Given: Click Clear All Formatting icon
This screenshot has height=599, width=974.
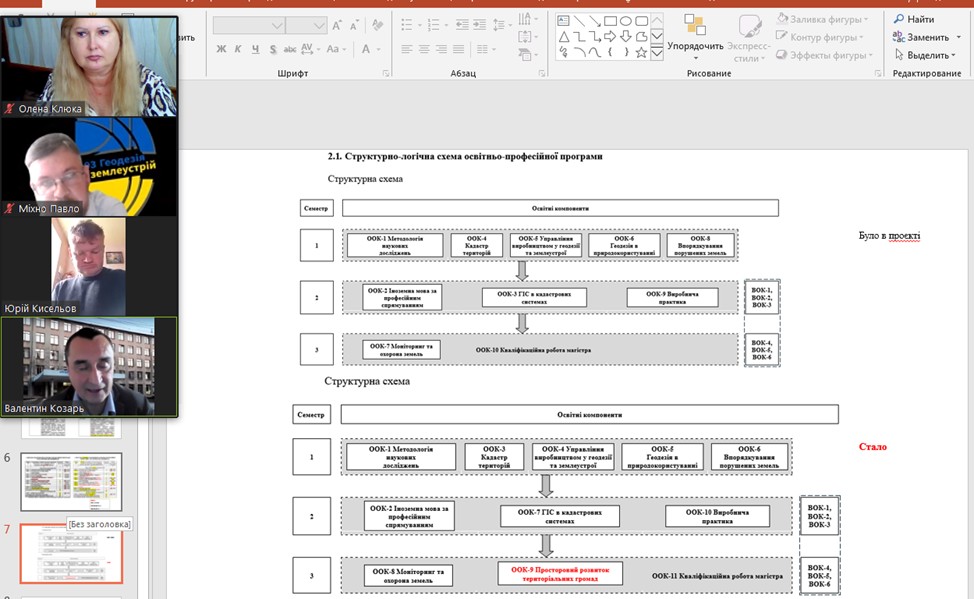Looking at the screenshot, I should click(x=377, y=25).
